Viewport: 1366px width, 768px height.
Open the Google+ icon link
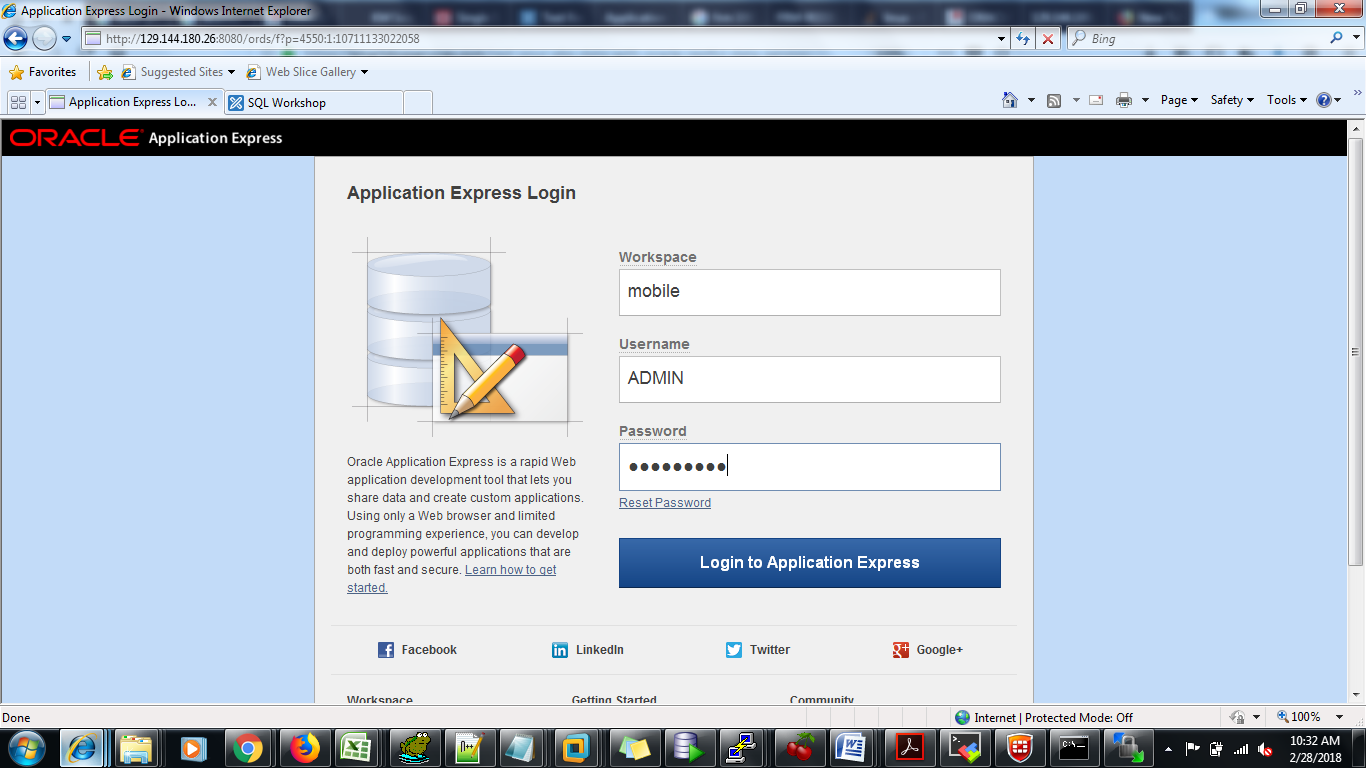click(x=901, y=650)
